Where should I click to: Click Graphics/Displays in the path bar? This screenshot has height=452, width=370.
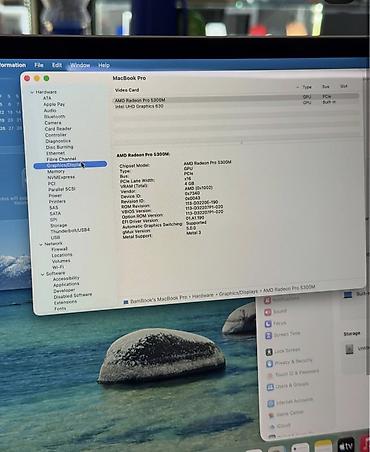coord(238,293)
